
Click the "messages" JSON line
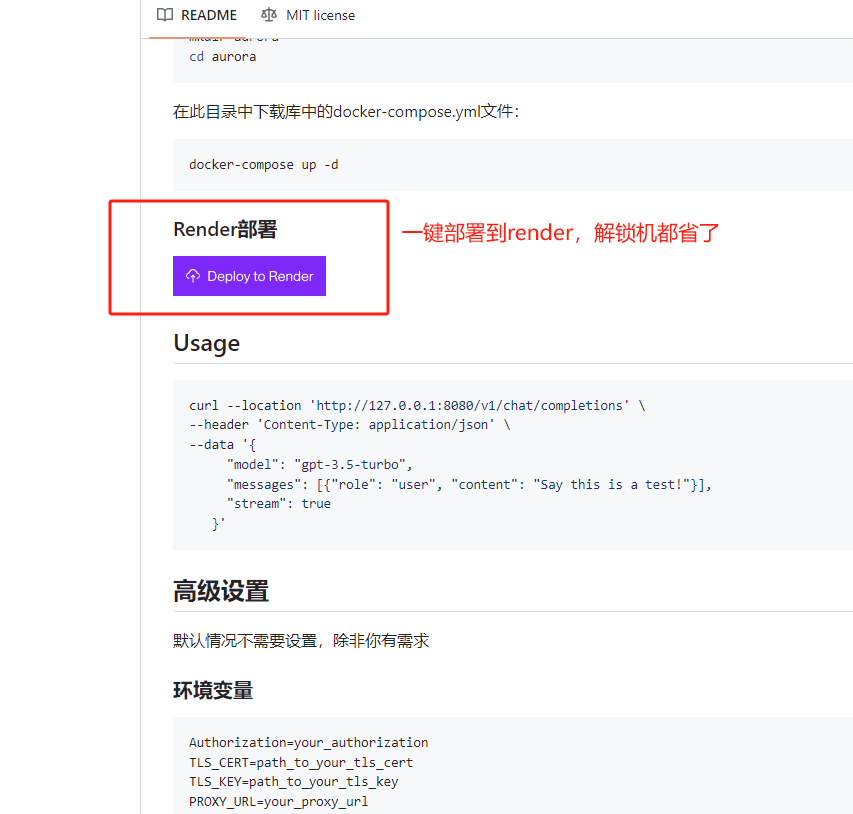coord(469,484)
